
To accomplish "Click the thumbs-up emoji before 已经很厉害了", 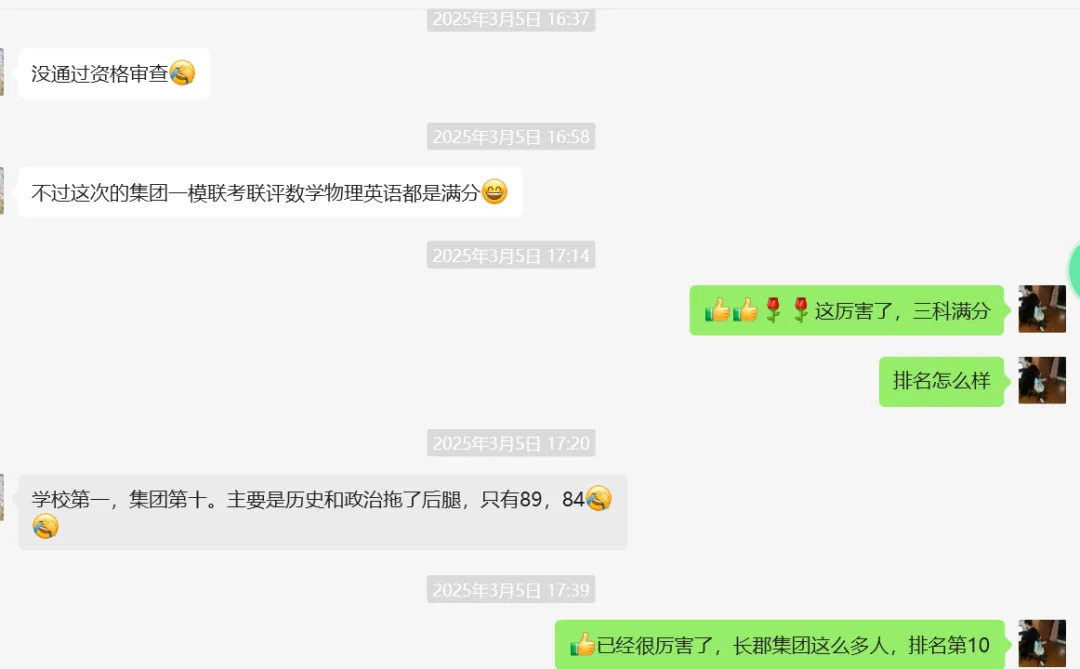I will click(582, 644).
